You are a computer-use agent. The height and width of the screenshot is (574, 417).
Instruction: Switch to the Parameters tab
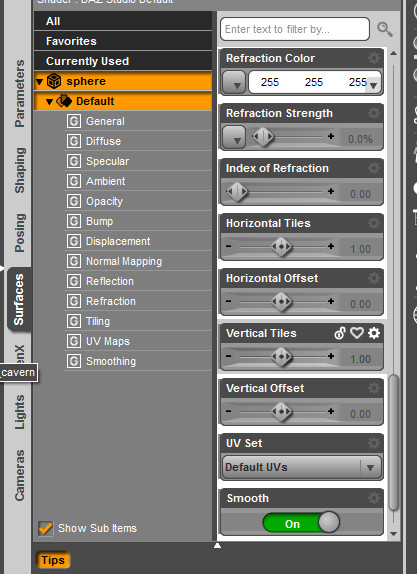[x=19, y=93]
